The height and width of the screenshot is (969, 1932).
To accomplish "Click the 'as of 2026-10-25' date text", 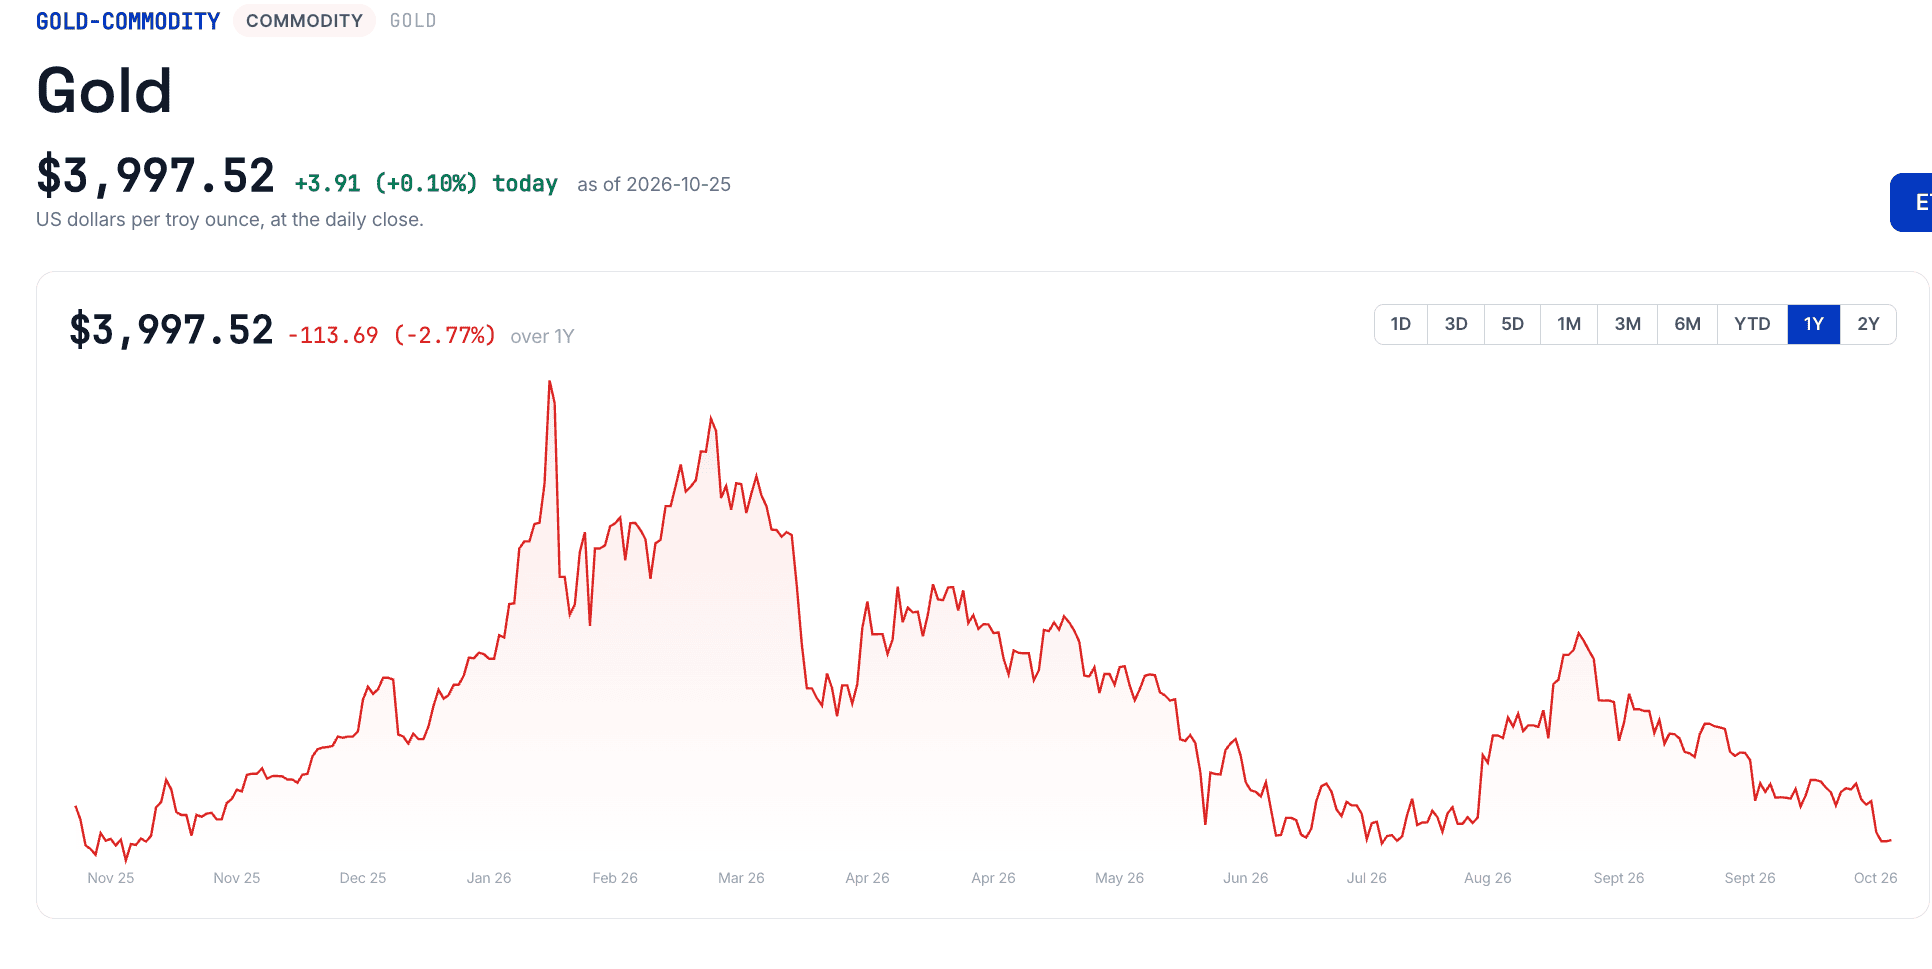I will [x=654, y=185].
